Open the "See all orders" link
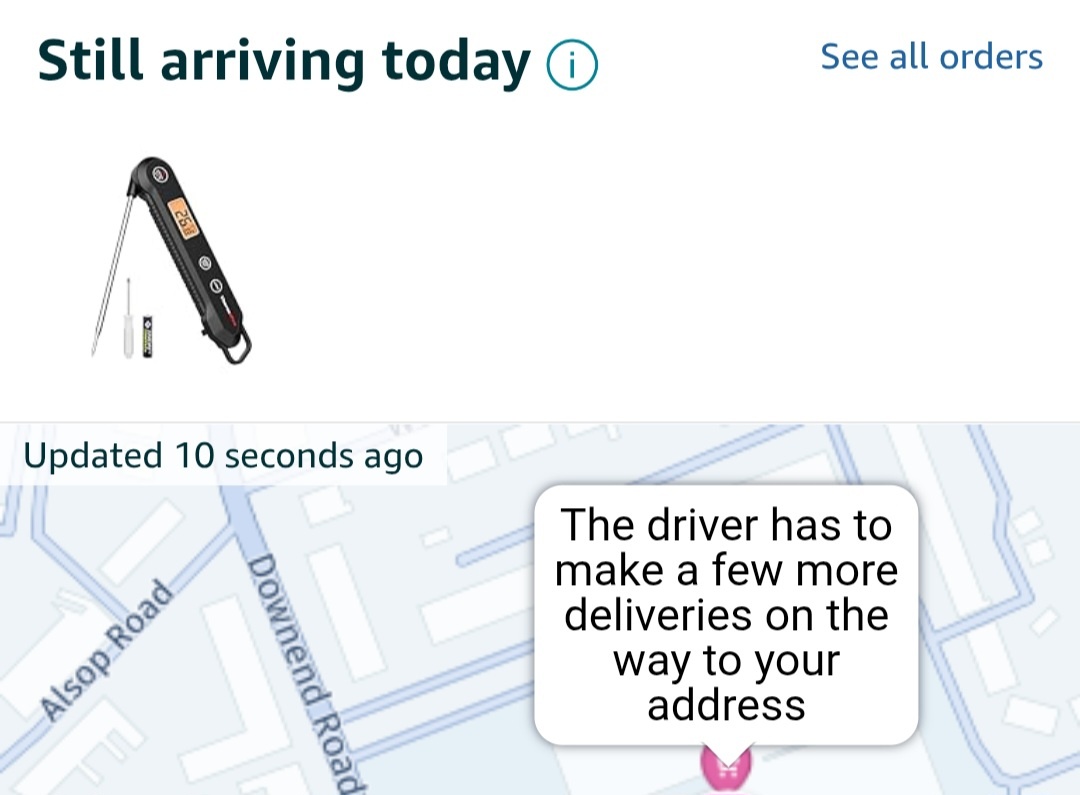 [x=931, y=56]
